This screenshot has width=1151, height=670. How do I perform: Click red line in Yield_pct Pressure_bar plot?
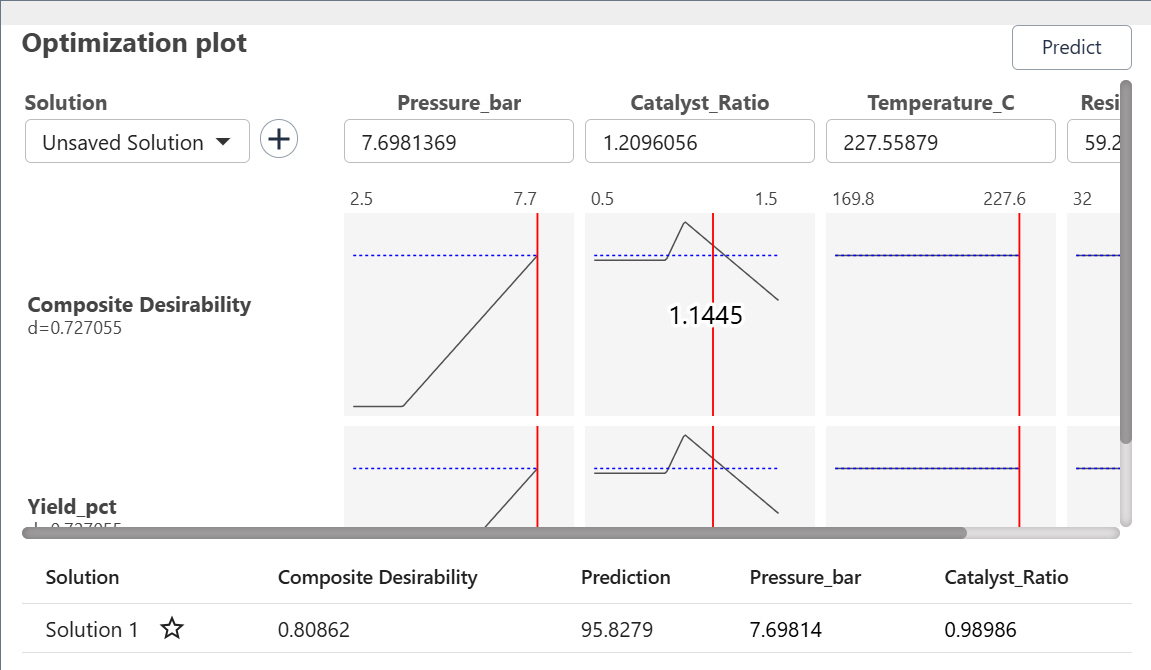pos(537,490)
